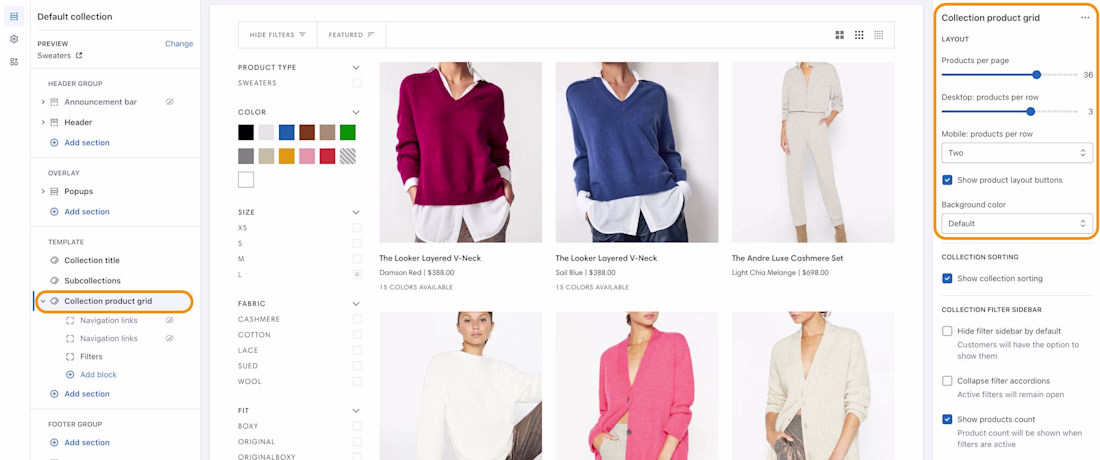Click the Subcollections section icon
1100x460 pixels.
click(55, 281)
